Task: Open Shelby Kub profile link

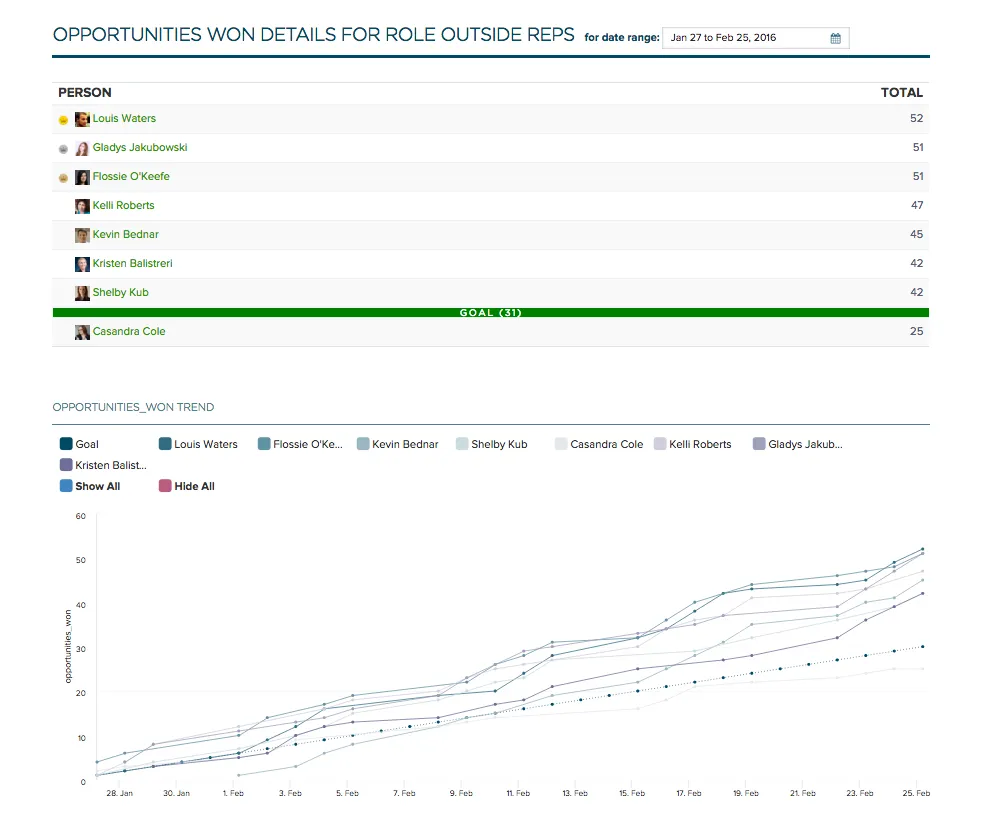Action: click(120, 292)
